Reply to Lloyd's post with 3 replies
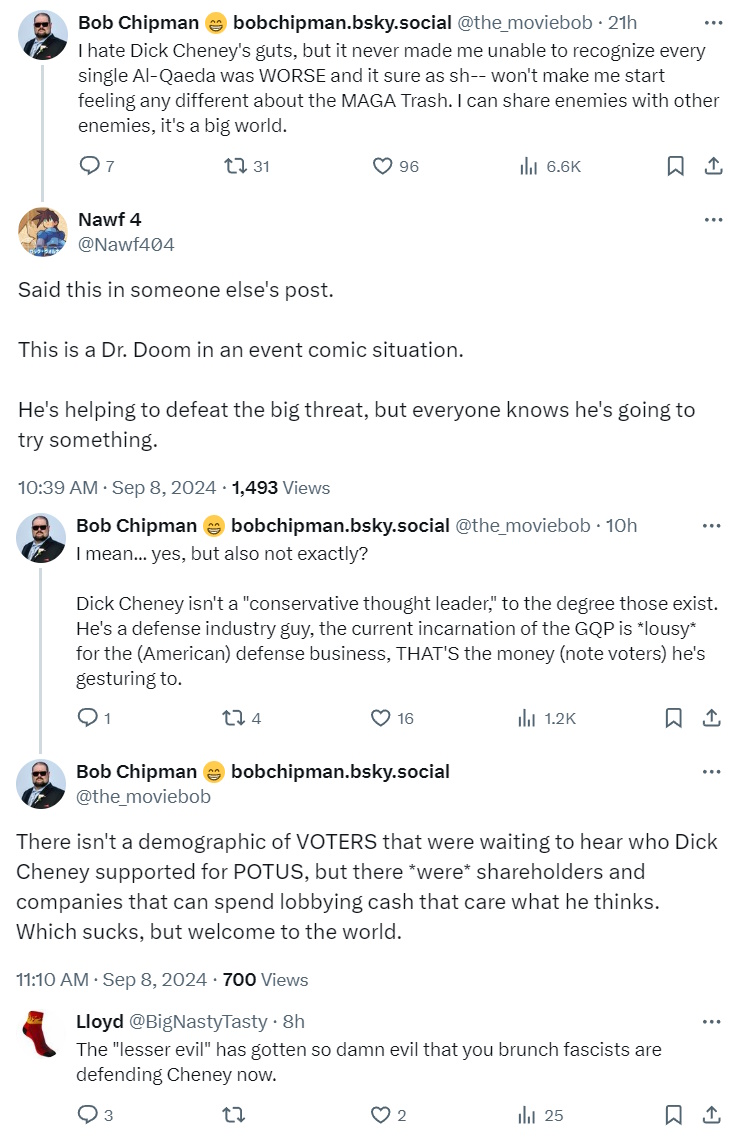Viewport: 741px width, 1137px height. tap(88, 1114)
